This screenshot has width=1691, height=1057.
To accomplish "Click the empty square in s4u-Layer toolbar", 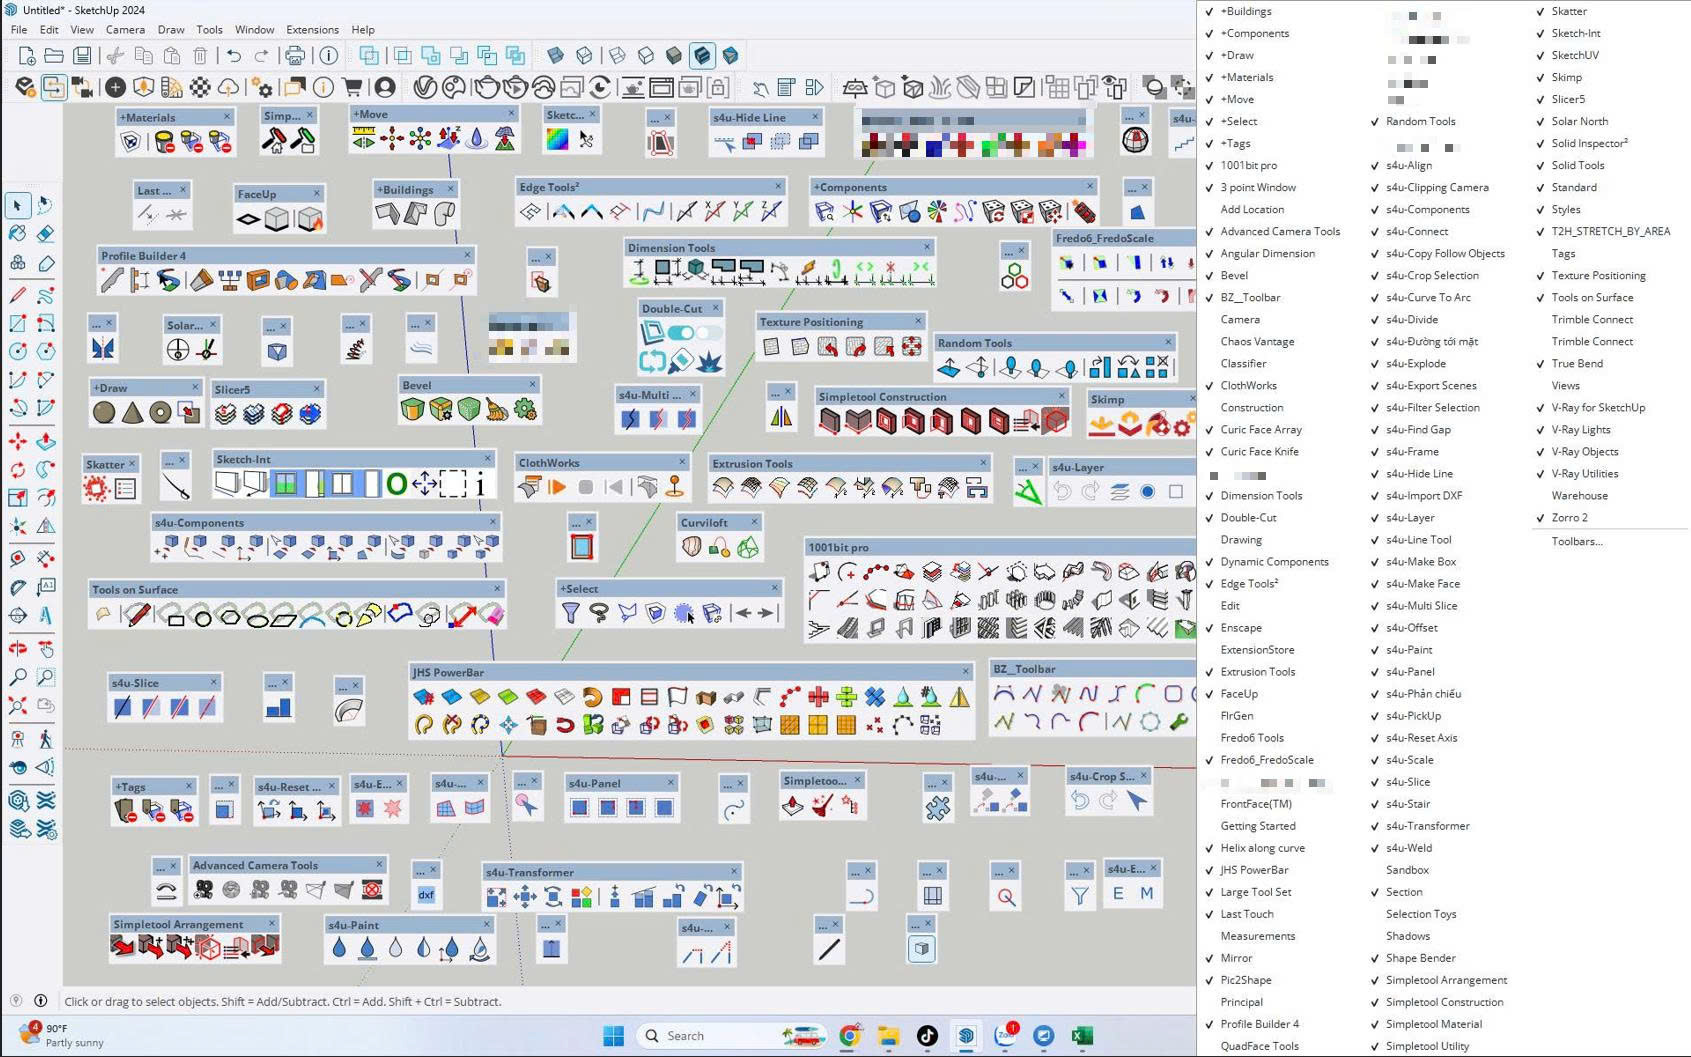I will click(x=1176, y=491).
